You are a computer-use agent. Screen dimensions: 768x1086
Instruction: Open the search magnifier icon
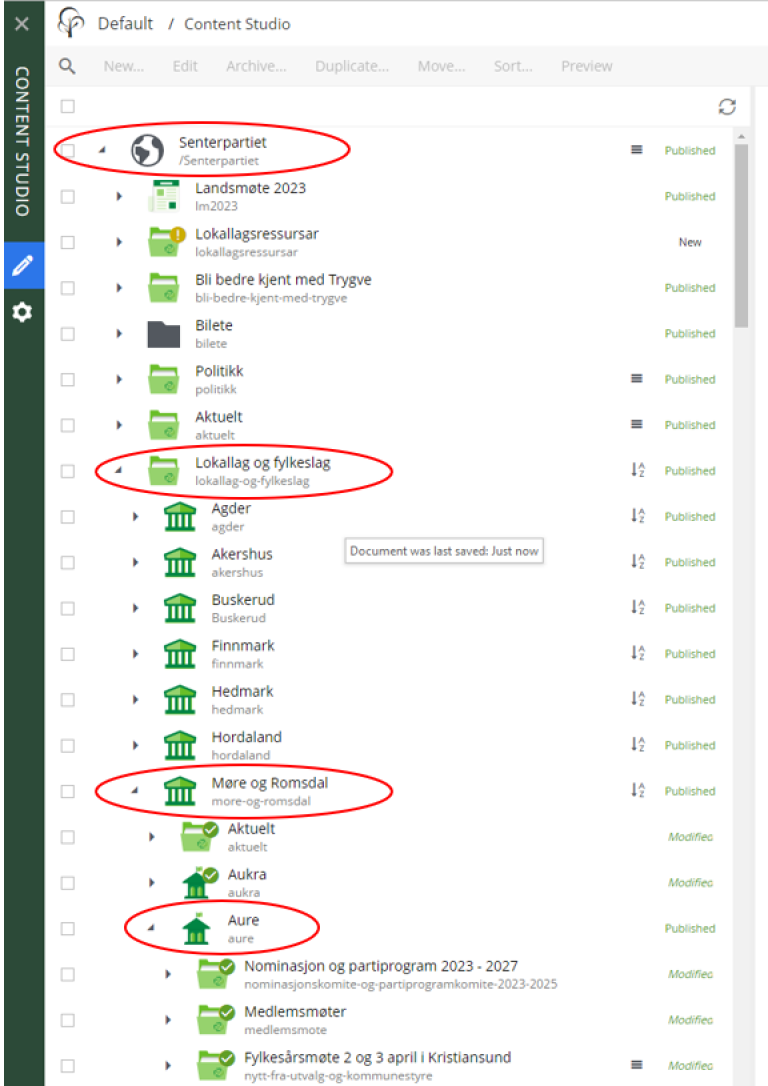[x=67, y=66]
